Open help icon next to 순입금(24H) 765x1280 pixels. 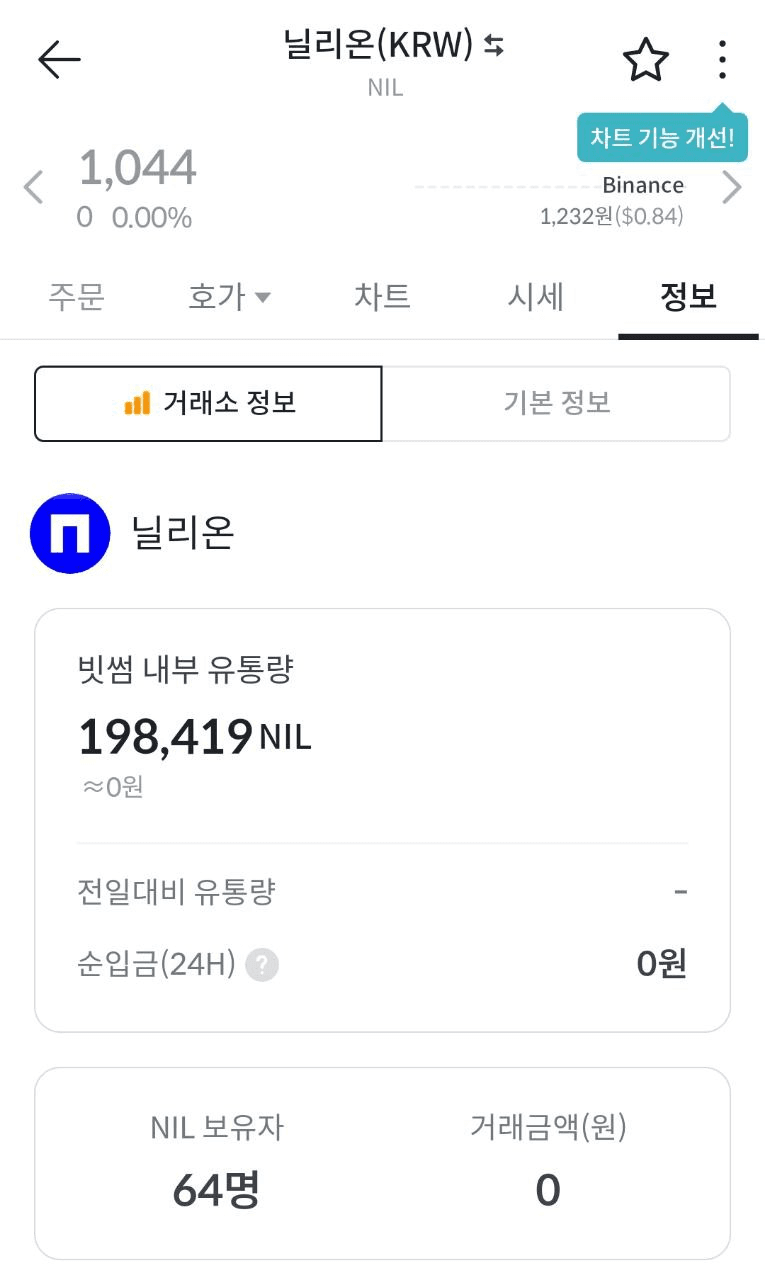coord(262,965)
